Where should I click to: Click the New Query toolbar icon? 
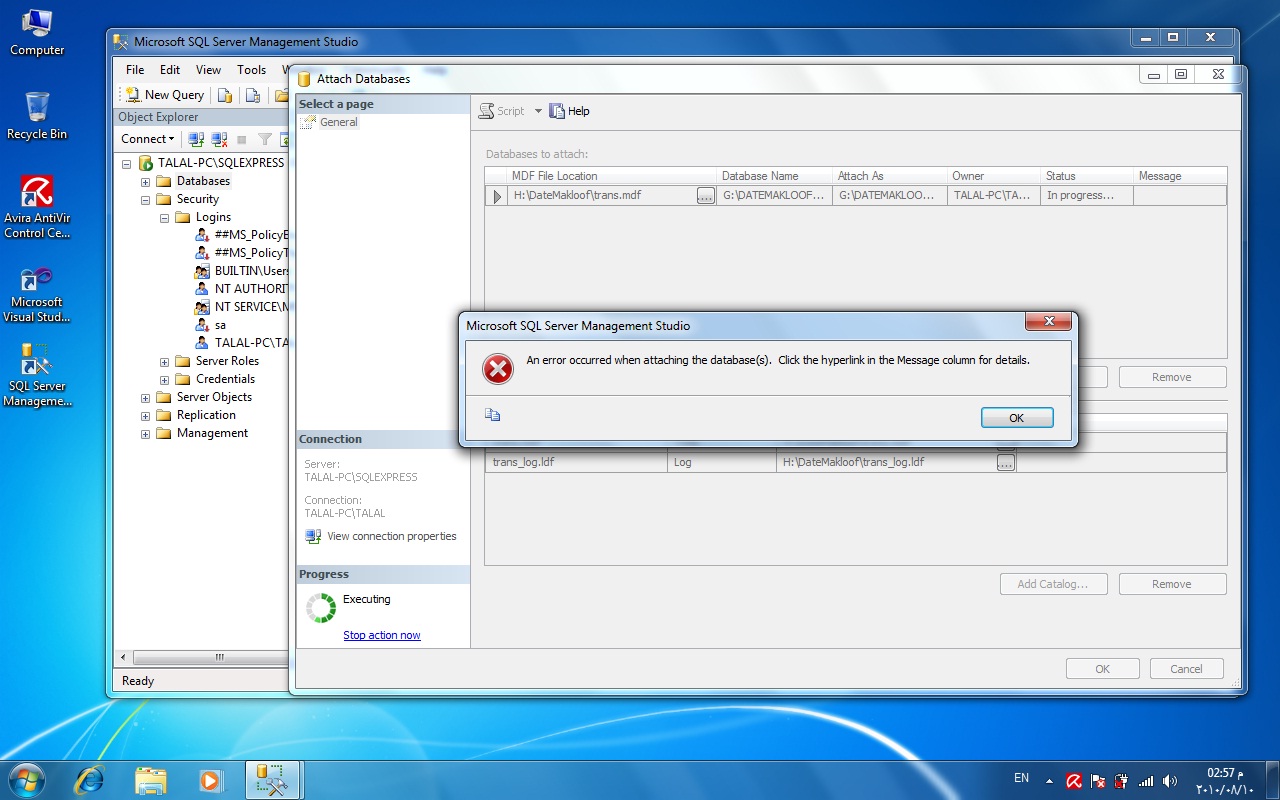point(133,95)
